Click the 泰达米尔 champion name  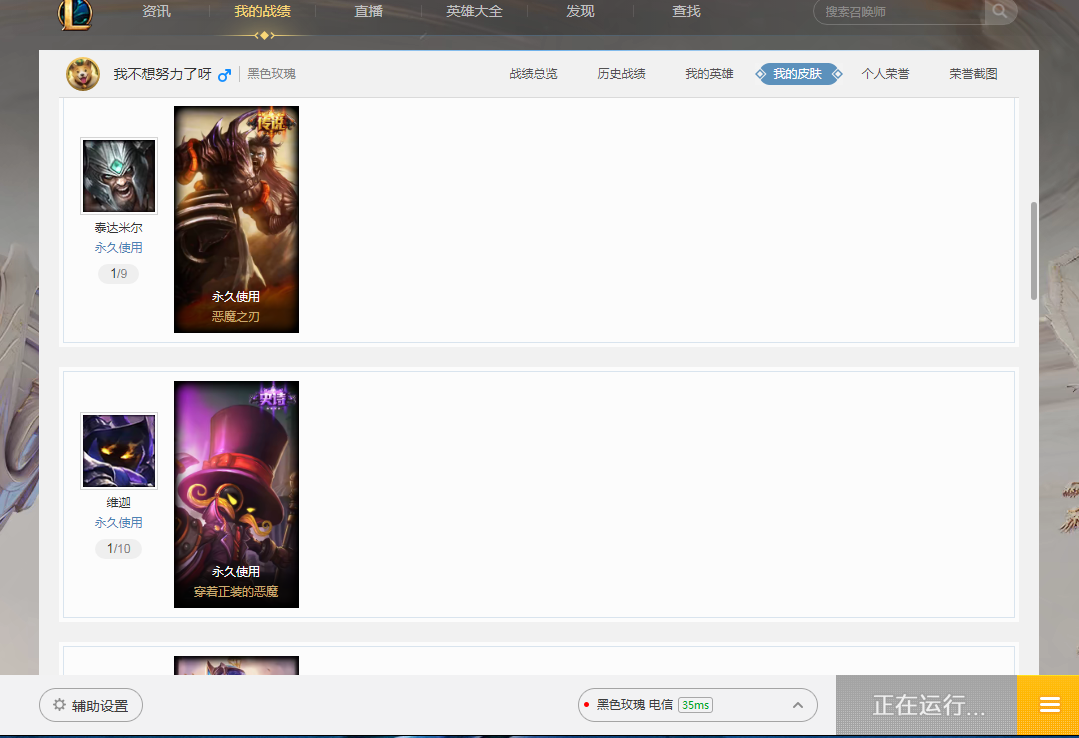point(118,228)
